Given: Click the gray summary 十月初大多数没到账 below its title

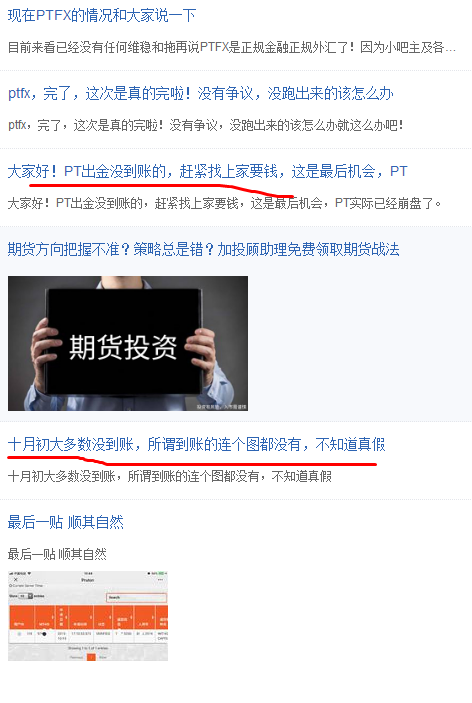Looking at the screenshot, I should (170, 476).
